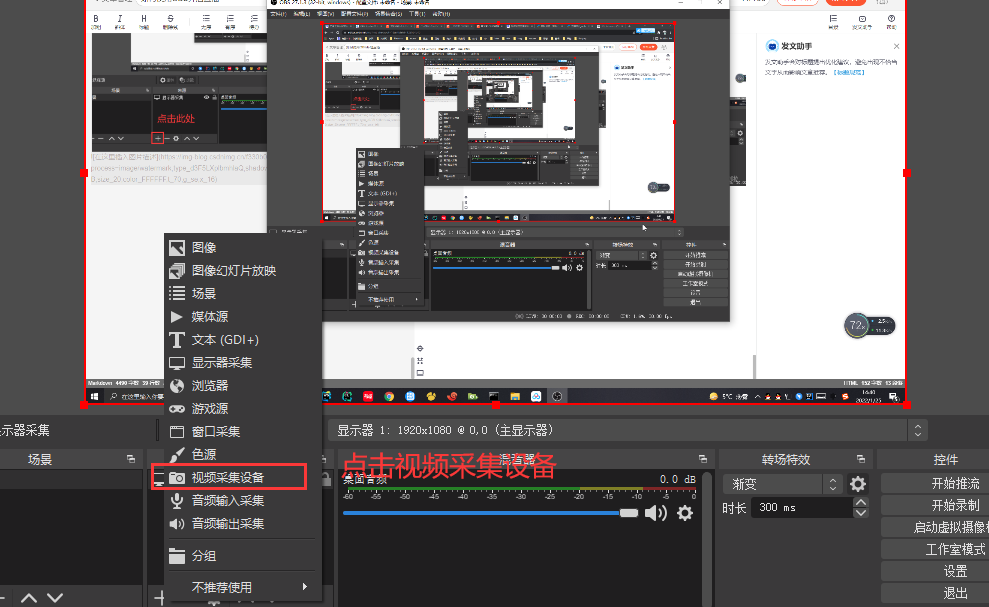This screenshot has height=607, width=989.
Task: Click the add source plus button
Action: (160, 598)
